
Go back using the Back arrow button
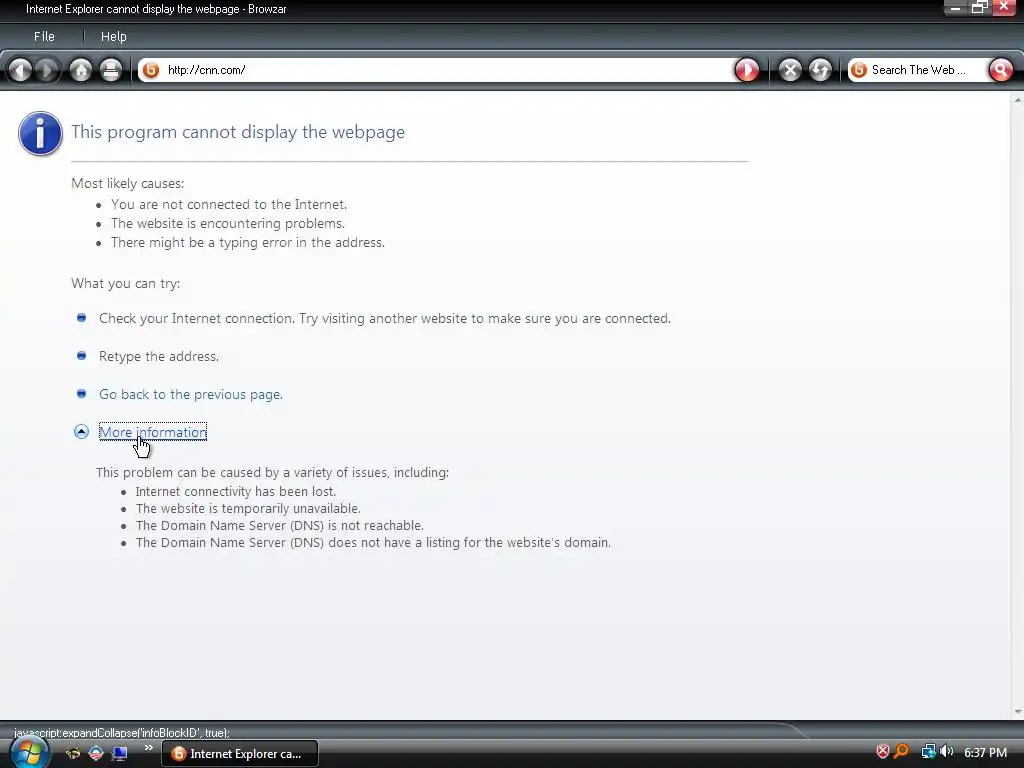20,70
